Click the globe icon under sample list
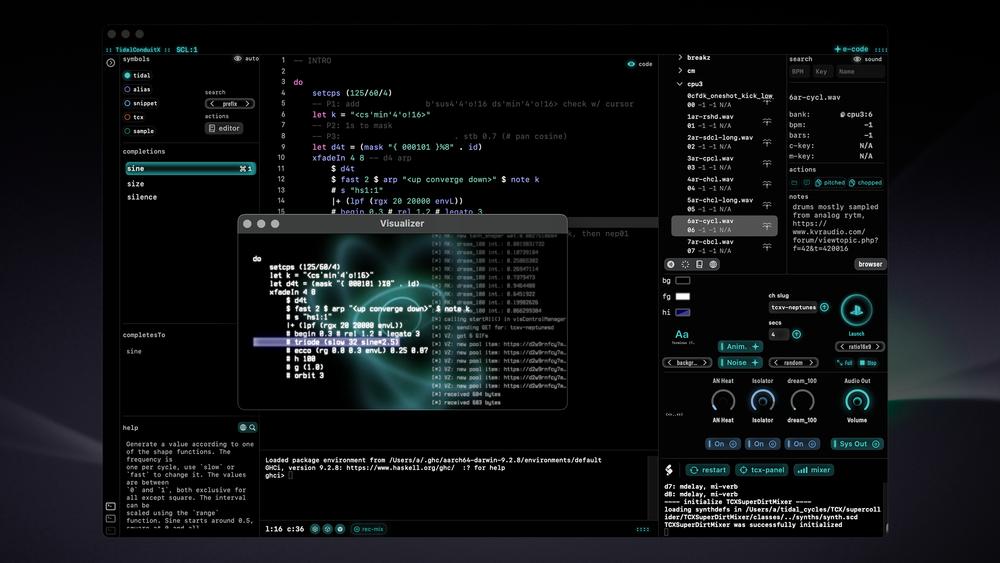The width and height of the screenshot is (1000, 563). click(713, 264)
